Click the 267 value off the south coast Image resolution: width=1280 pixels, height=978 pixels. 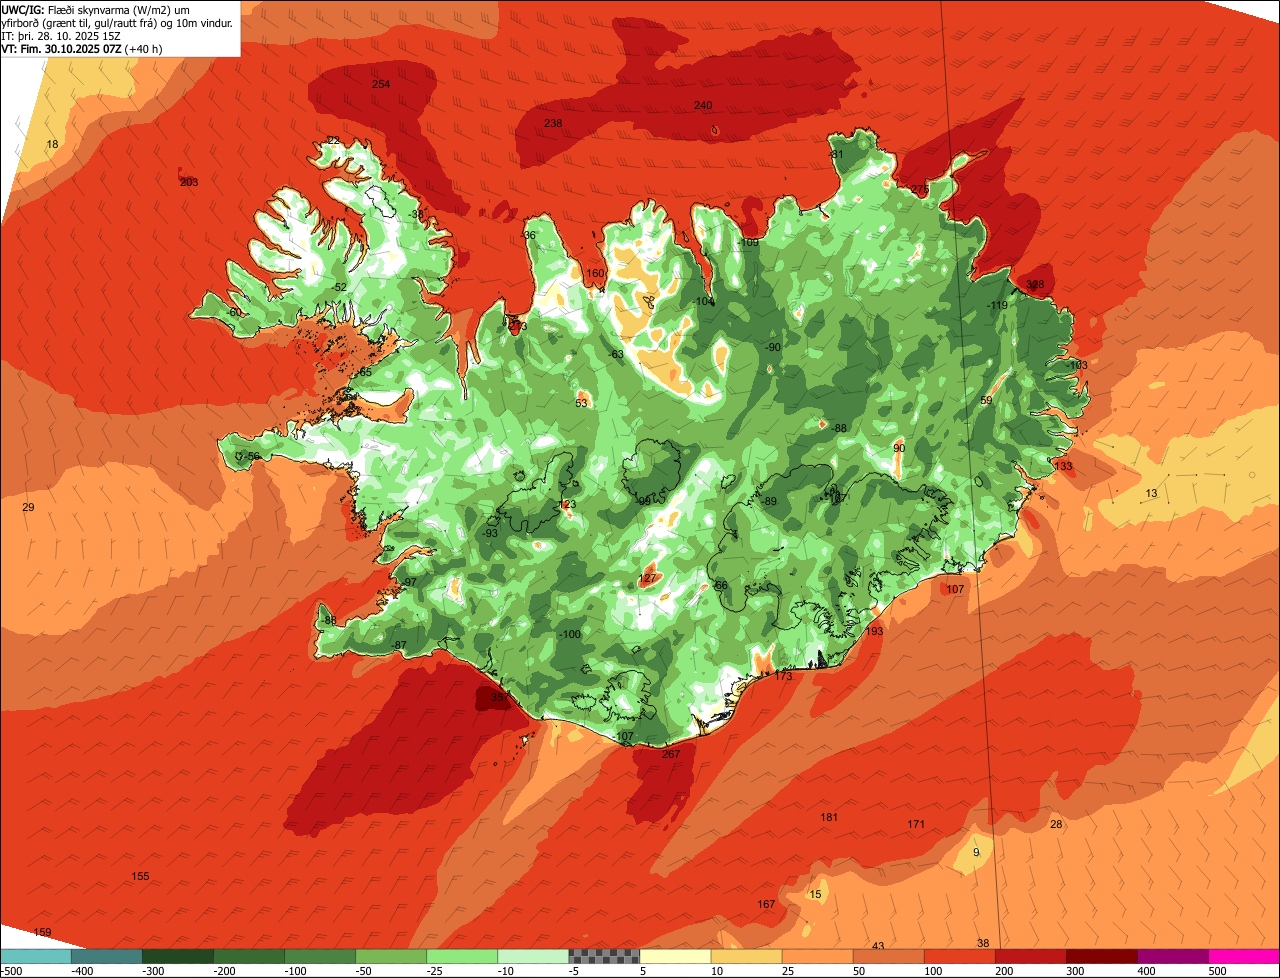(x=671, y=755)
